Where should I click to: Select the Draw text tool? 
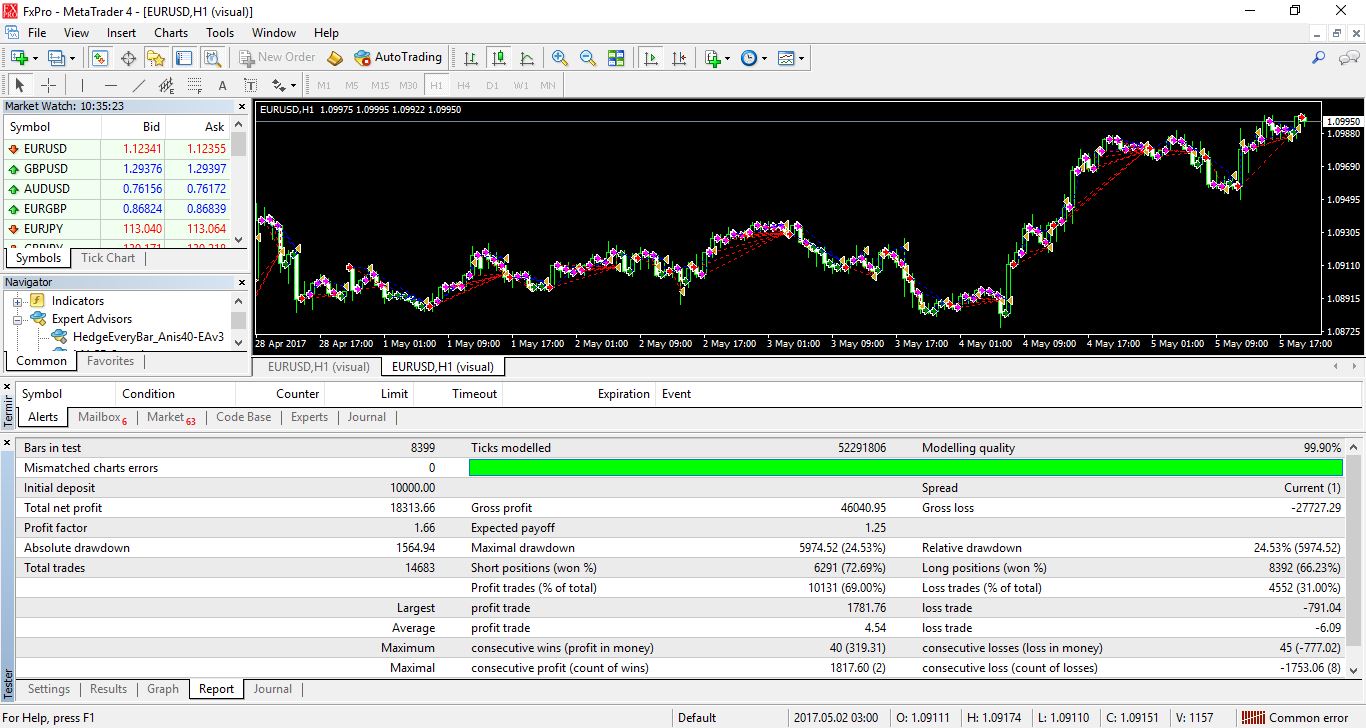tap(223, 85)
